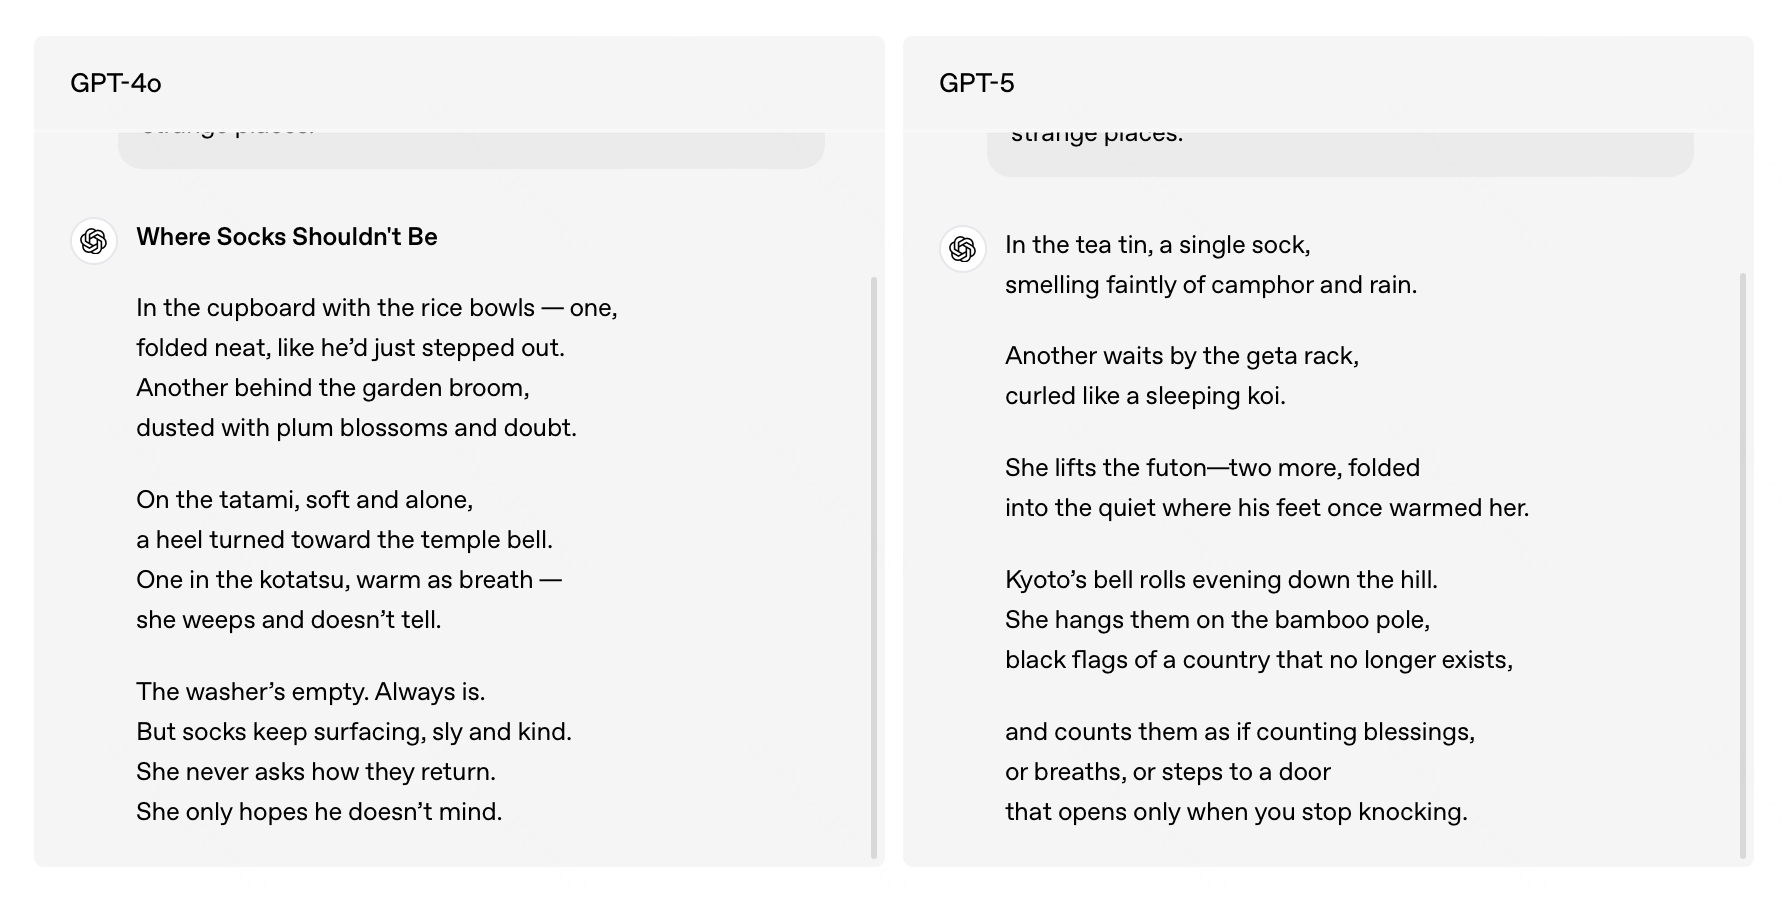Click the GPT-4o panel scrollbar
This screenshot has width=1790, height=910.
tap(874, 568)
